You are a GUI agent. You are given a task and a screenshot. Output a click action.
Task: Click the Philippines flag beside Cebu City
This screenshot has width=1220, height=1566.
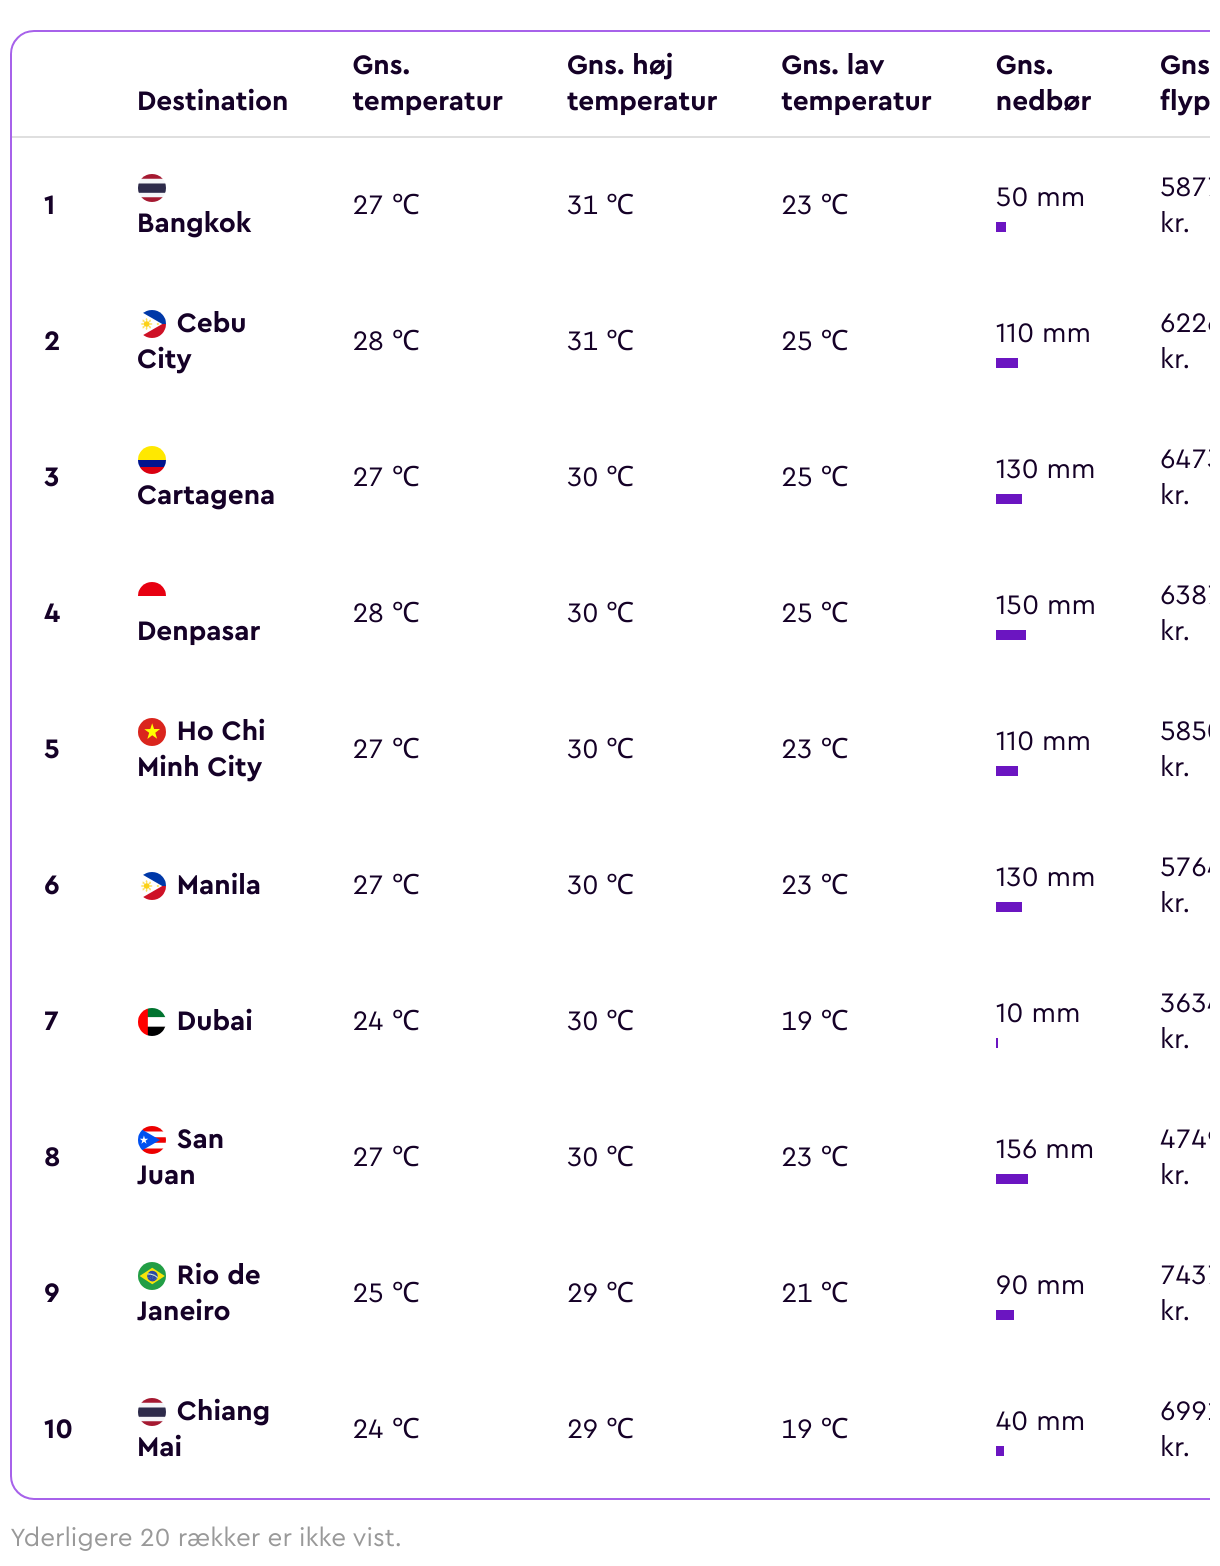coord(152,324)
